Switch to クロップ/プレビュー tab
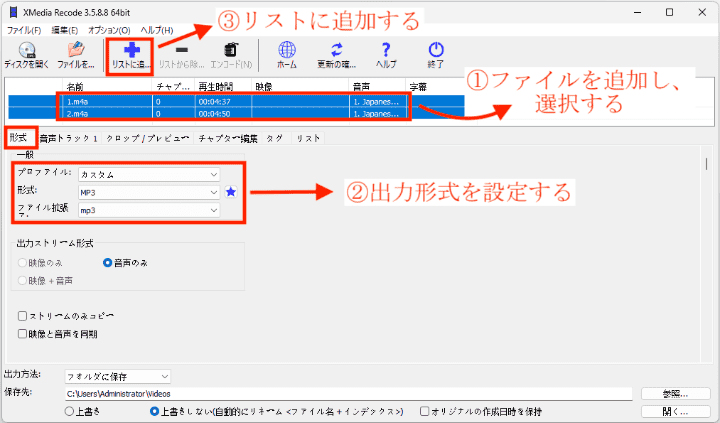This screenshot has height=423, width=720. (147, 138)
